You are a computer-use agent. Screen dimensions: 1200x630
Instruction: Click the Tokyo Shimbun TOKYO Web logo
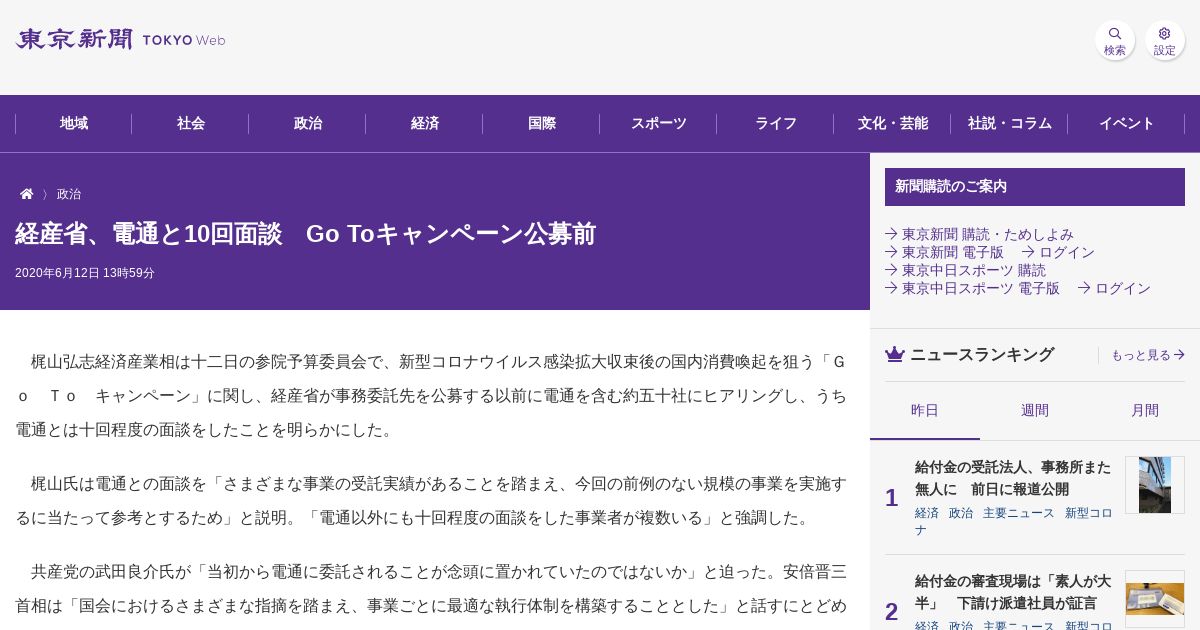(120, 40)
